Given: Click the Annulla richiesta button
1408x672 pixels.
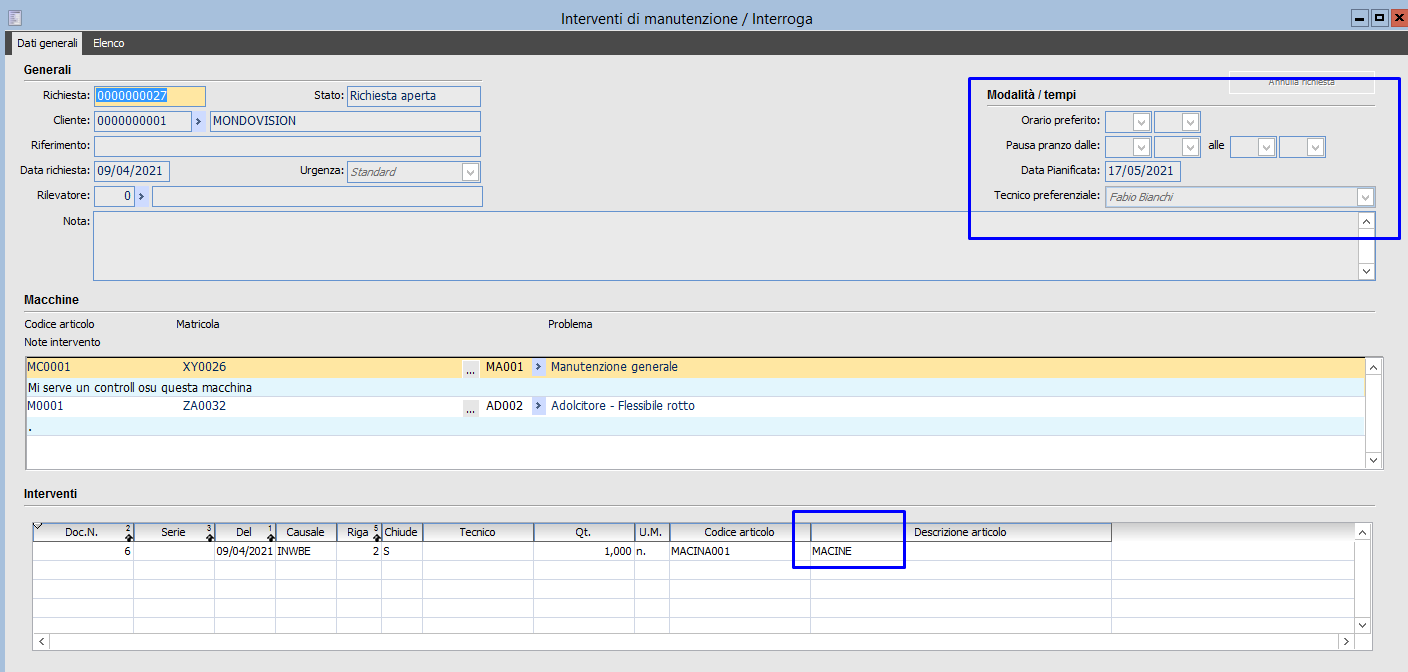Looking at the screenshot, I should coord(1301,82).
